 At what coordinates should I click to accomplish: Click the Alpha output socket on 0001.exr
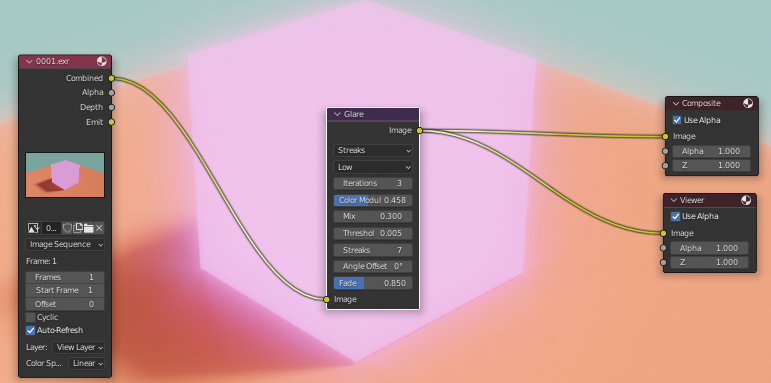(112, 92)
